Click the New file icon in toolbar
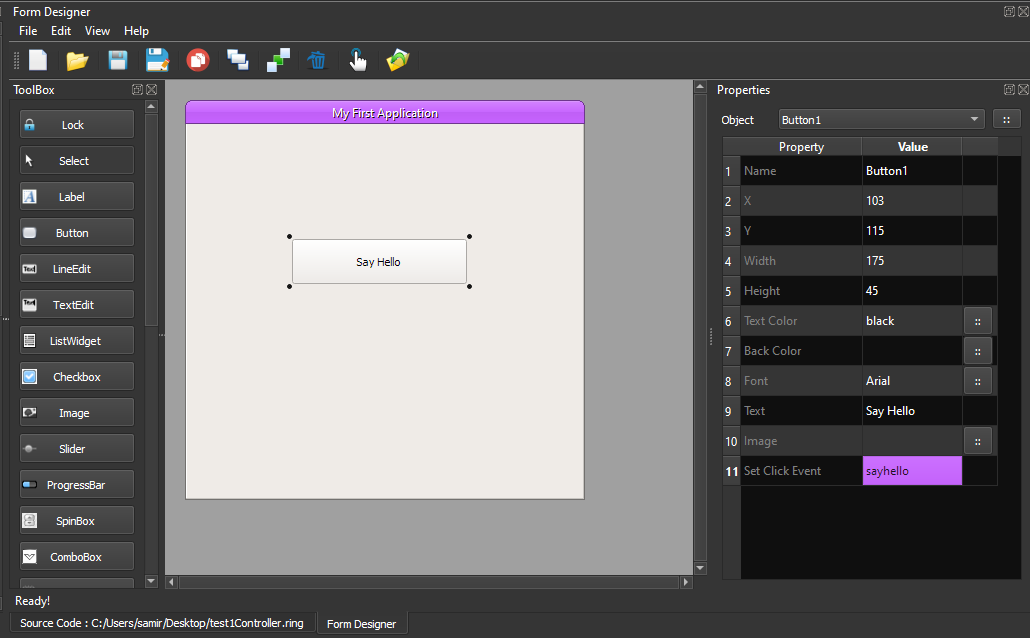 click(x=38, y=60)
